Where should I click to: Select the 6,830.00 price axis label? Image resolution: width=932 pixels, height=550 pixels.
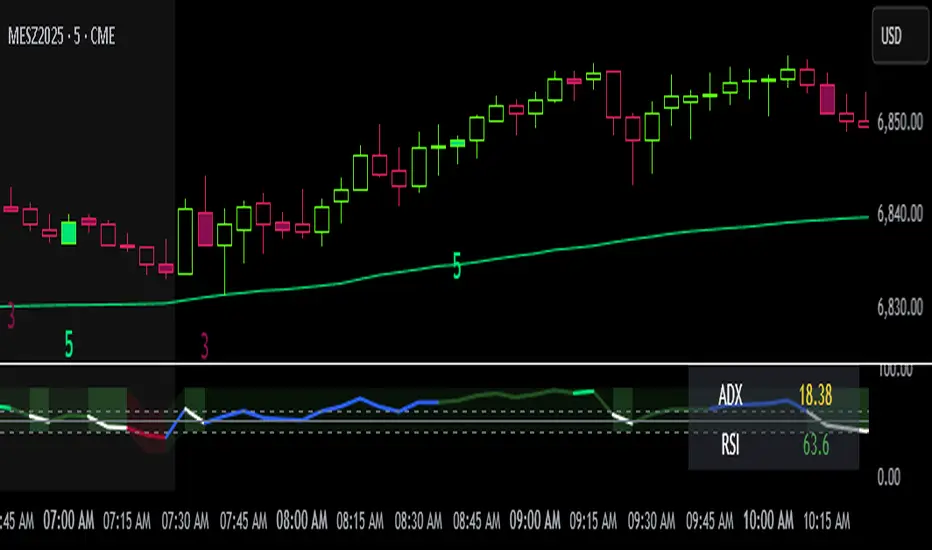900,307
